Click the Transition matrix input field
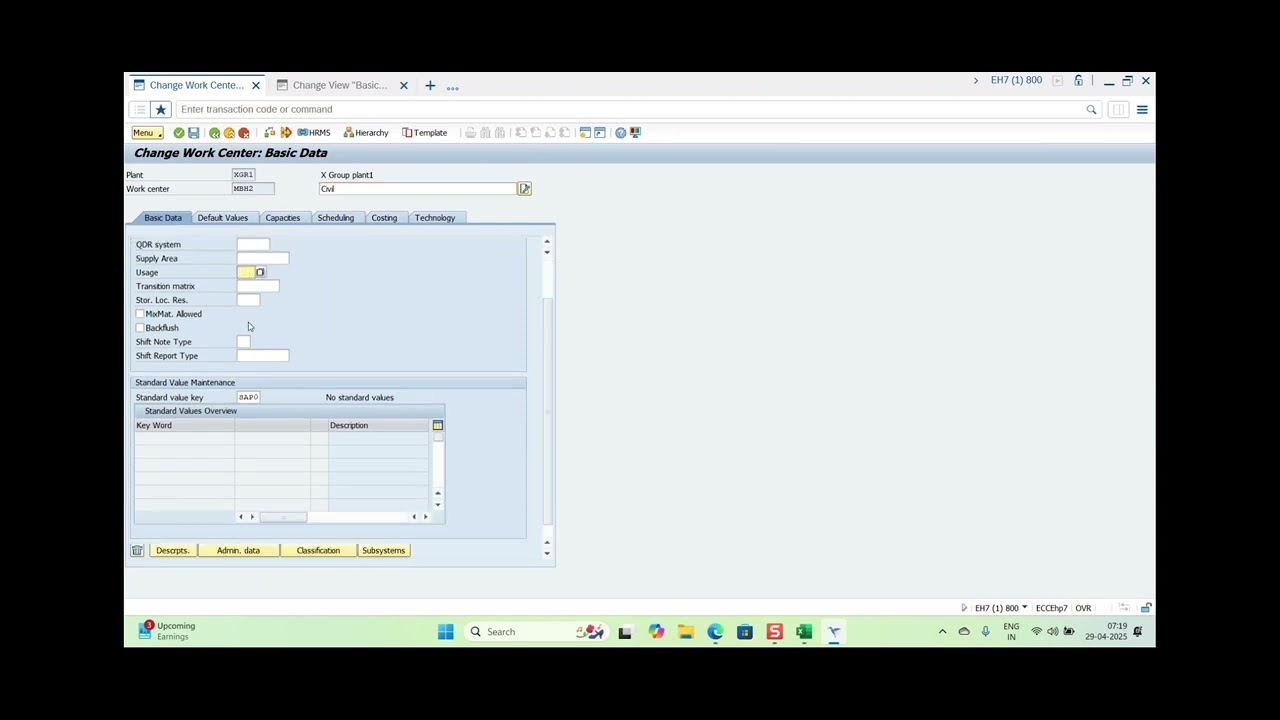 click(258, 287)
